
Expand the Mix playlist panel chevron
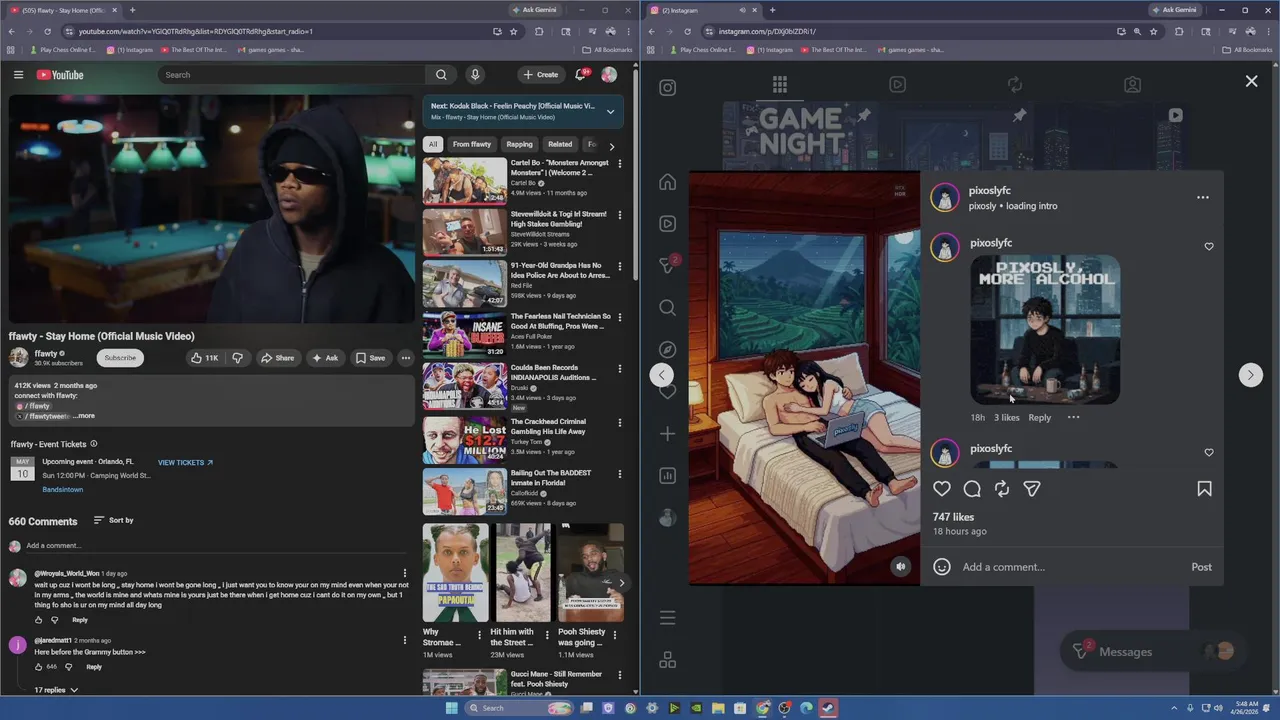click(611, 112)
